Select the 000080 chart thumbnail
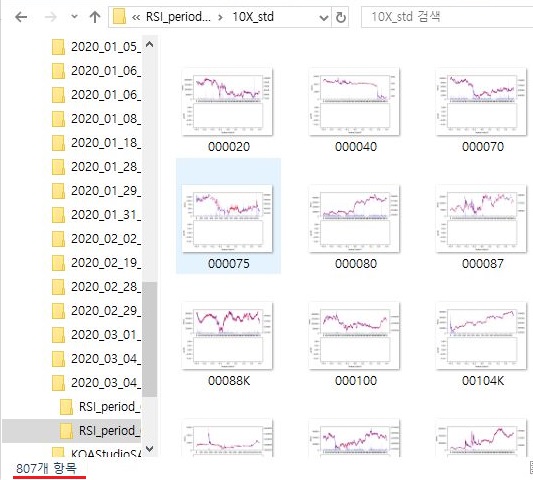This screenshot has width=533, height=480. pyautogui.click(x=354, y=219)
